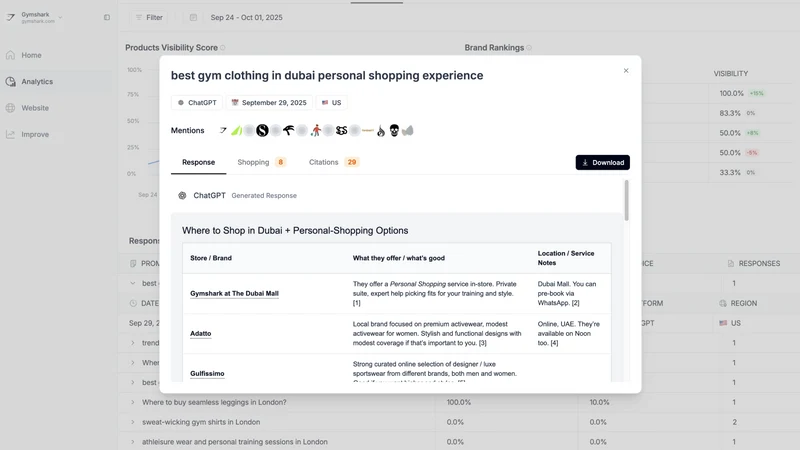Go to Home in the sidebar

[x=31, y=55]
